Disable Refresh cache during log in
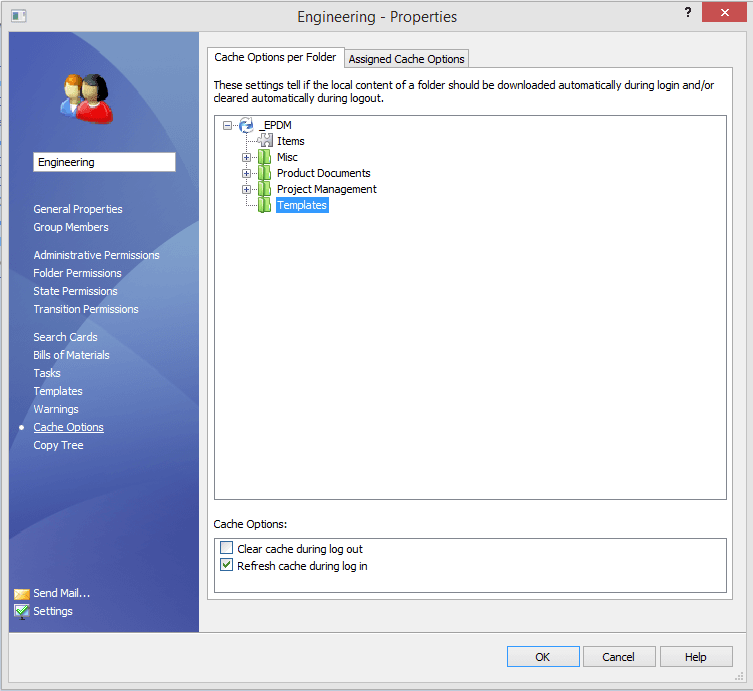Viewport: 753px width, 691px height. (x=227, y=566)
